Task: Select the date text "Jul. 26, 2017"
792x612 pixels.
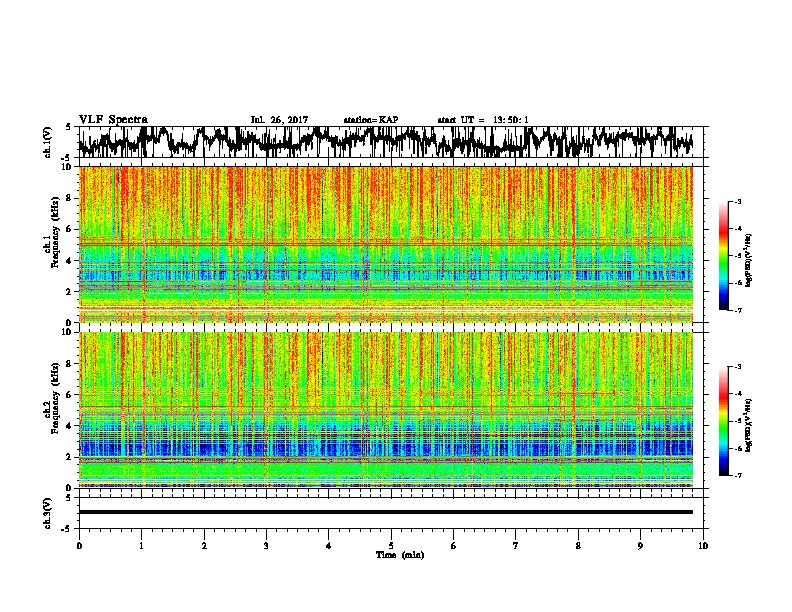Action: [279, 120]
